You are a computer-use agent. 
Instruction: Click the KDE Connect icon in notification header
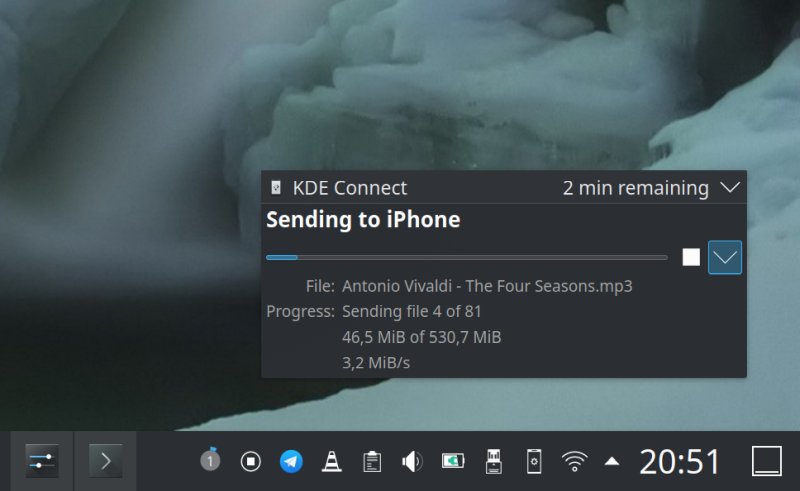pos(276,188)
